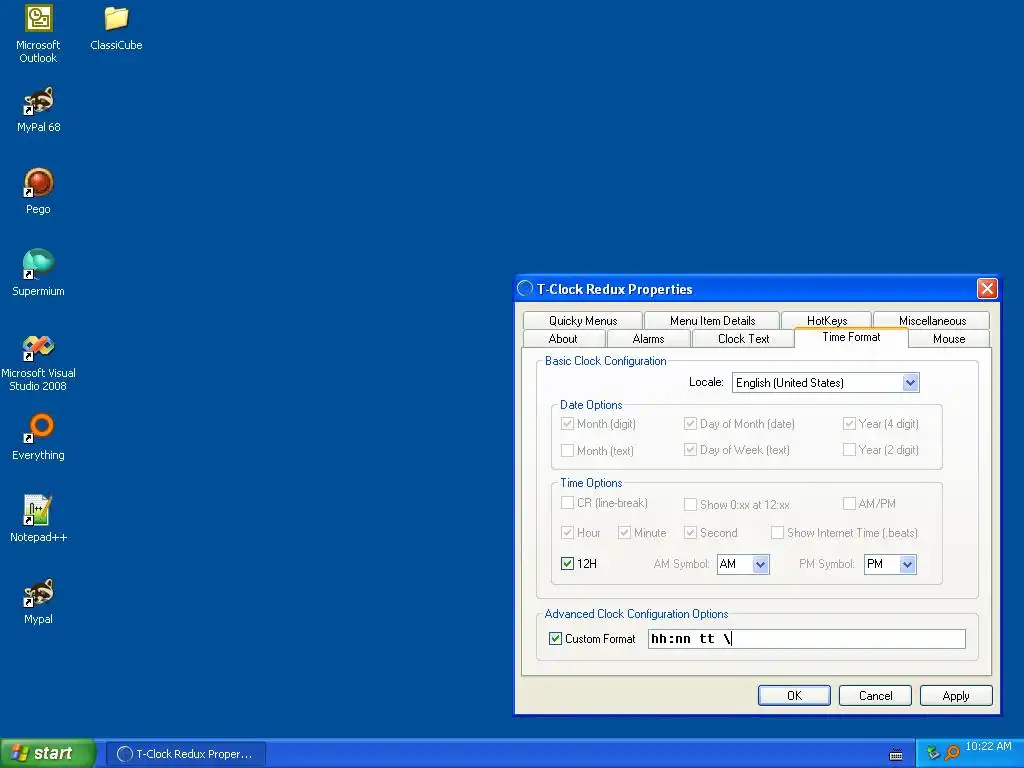Click the Apply button
Screen dimensions: 1024x768
point(956,696)
